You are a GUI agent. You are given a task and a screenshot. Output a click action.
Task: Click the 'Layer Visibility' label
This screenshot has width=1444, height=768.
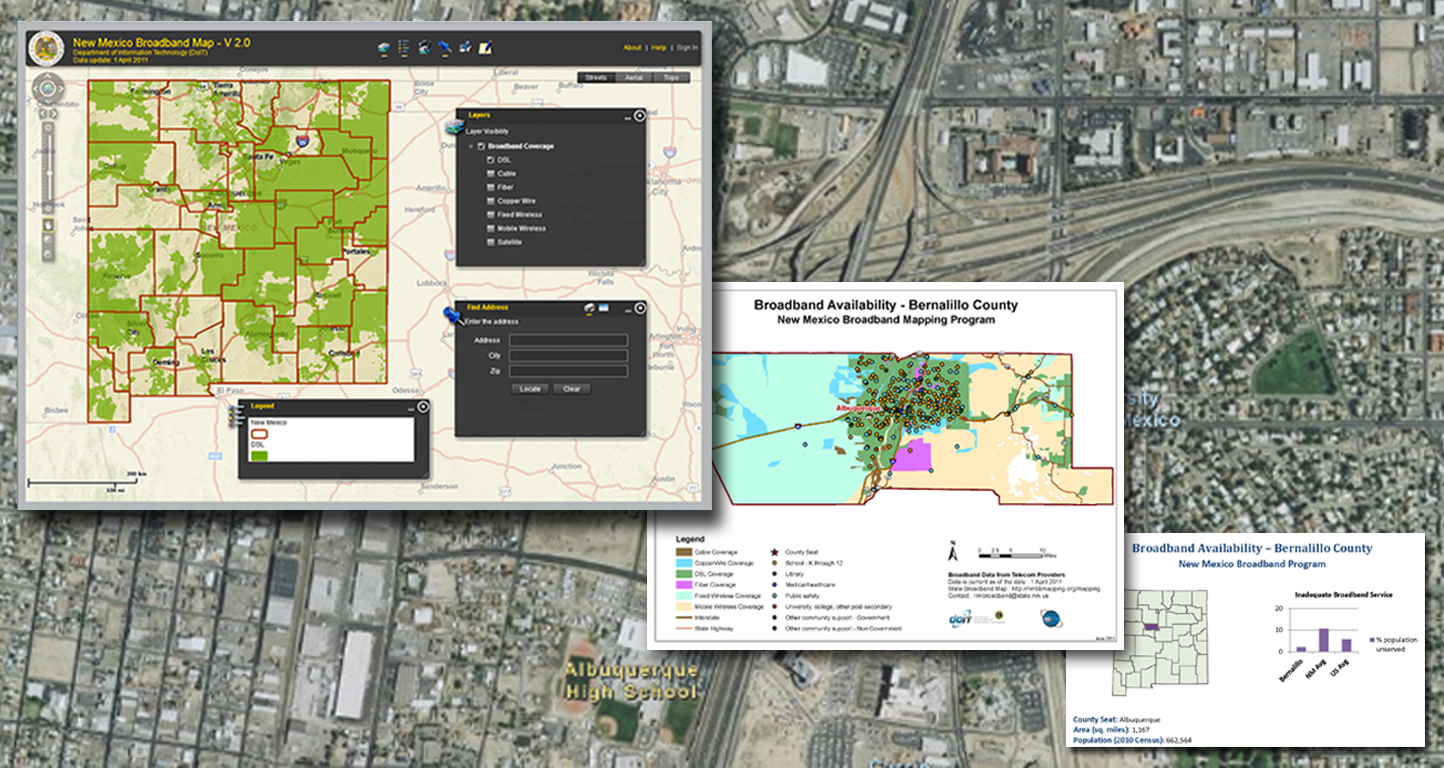tap(487, 131)
